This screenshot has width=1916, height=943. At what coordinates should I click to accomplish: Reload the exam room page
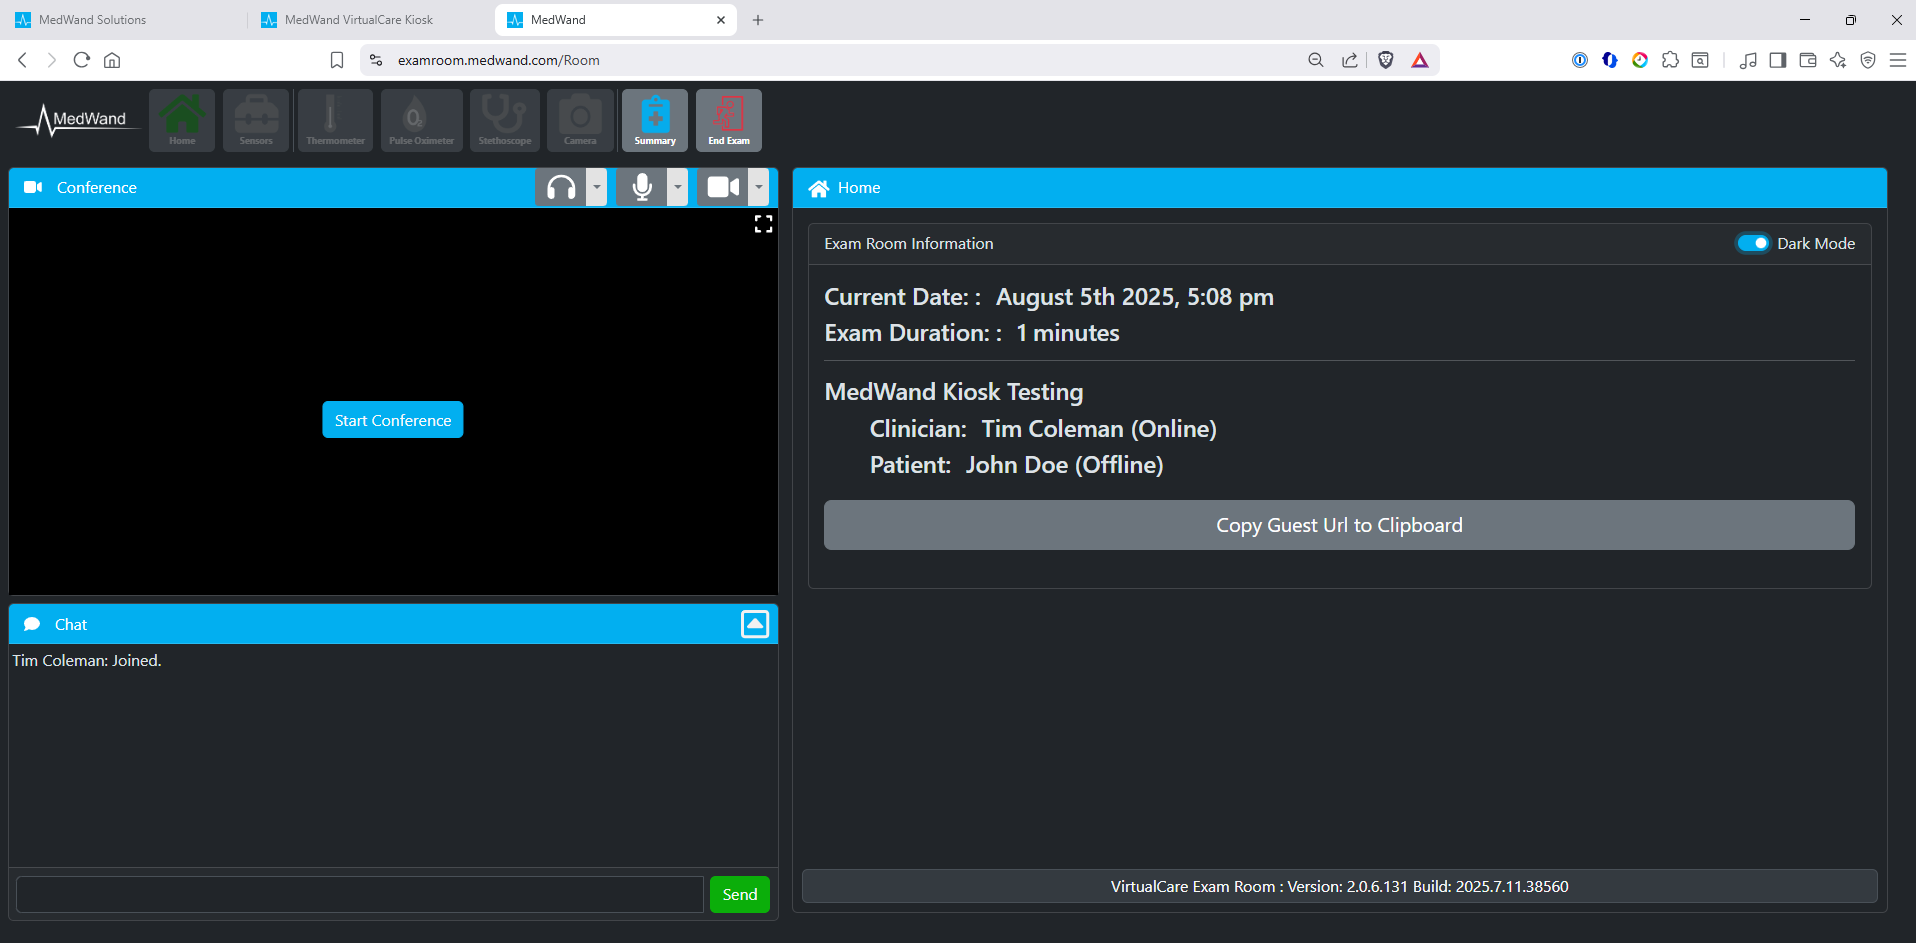point(82,60)
